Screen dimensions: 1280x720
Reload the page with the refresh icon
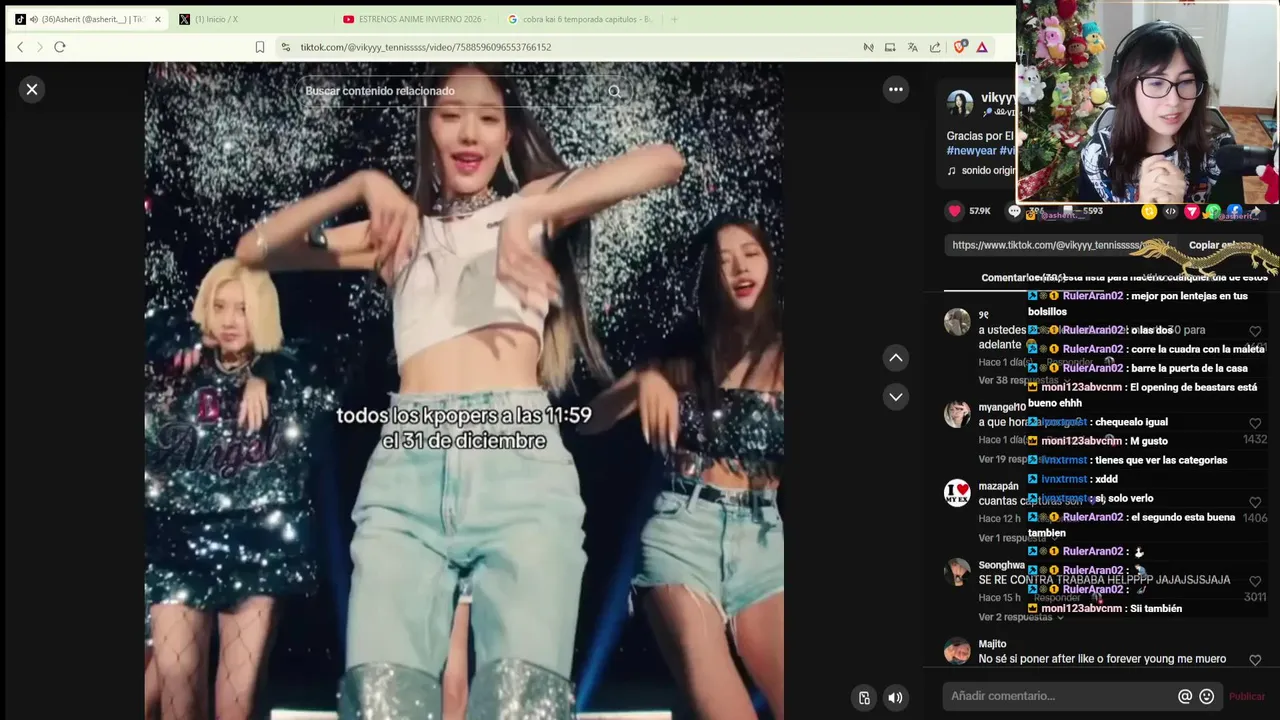click(60, 47)
